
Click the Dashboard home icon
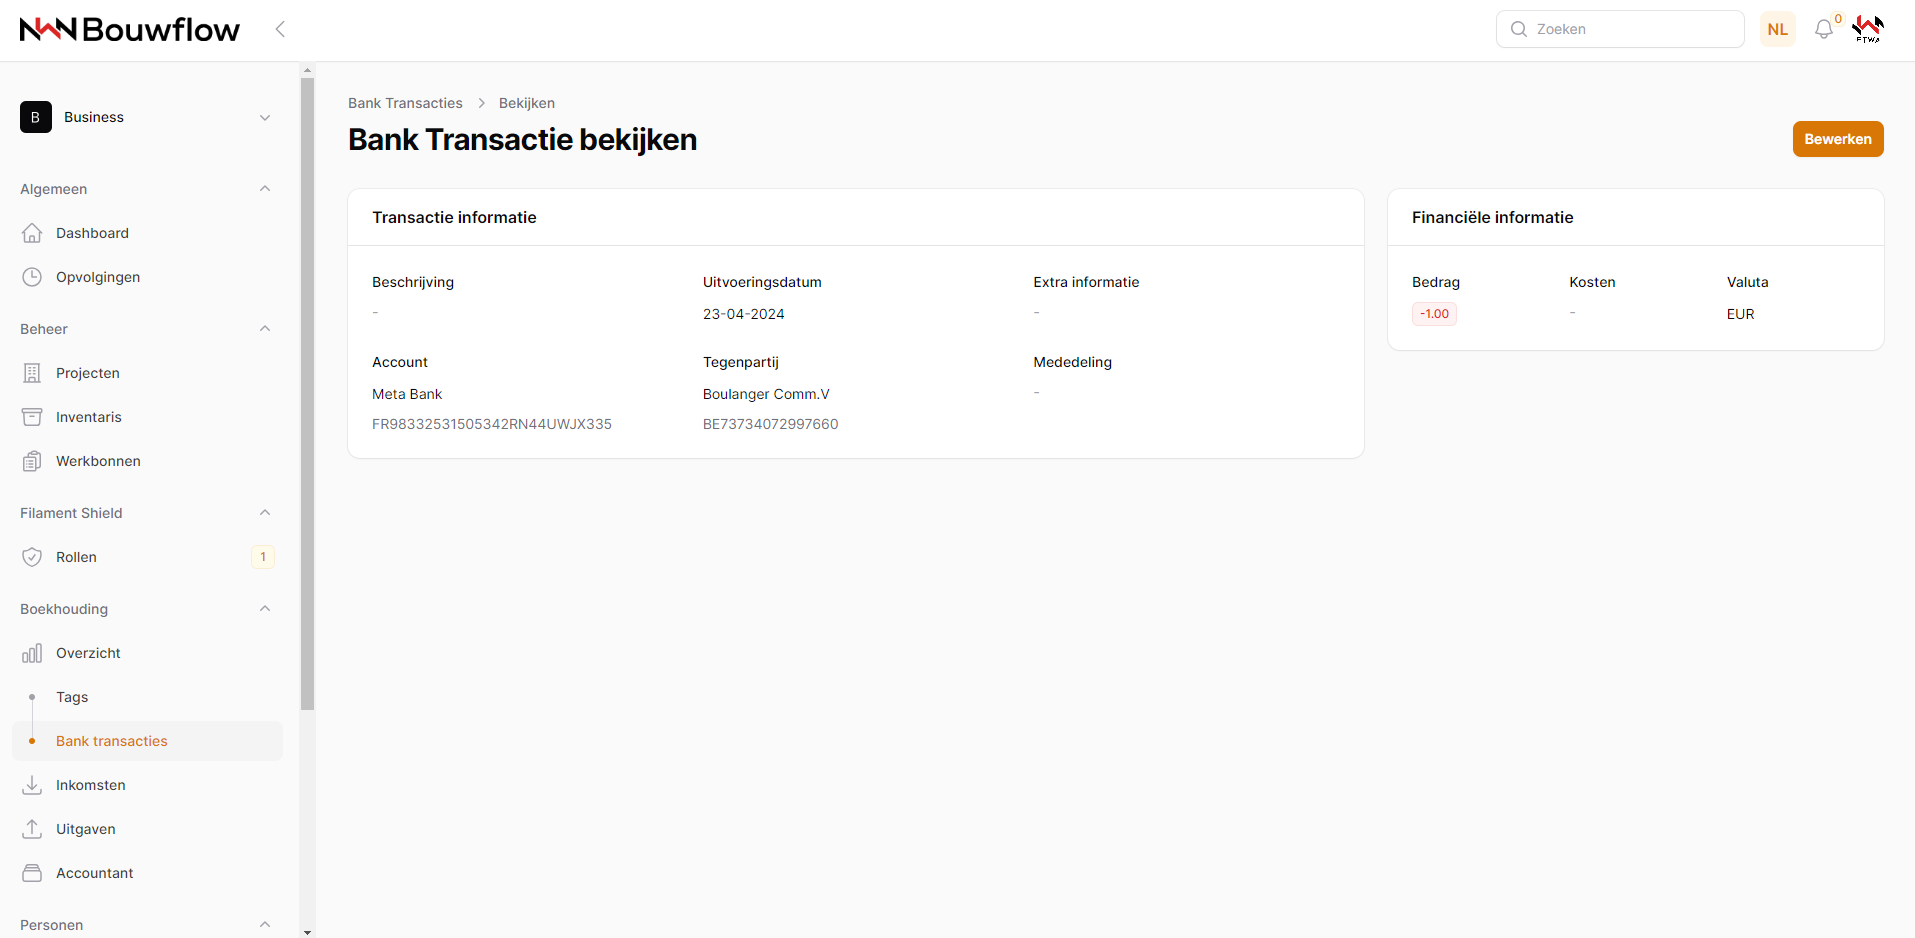point(32,233)
